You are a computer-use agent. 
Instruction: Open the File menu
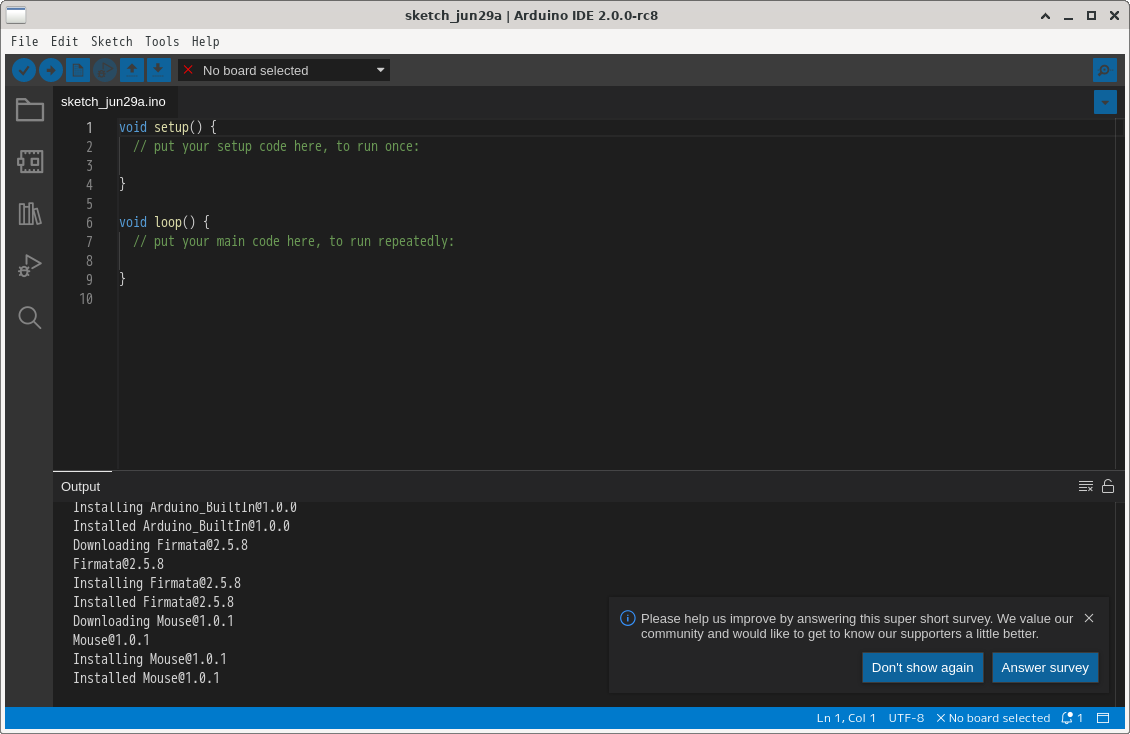tap(25, 42)
